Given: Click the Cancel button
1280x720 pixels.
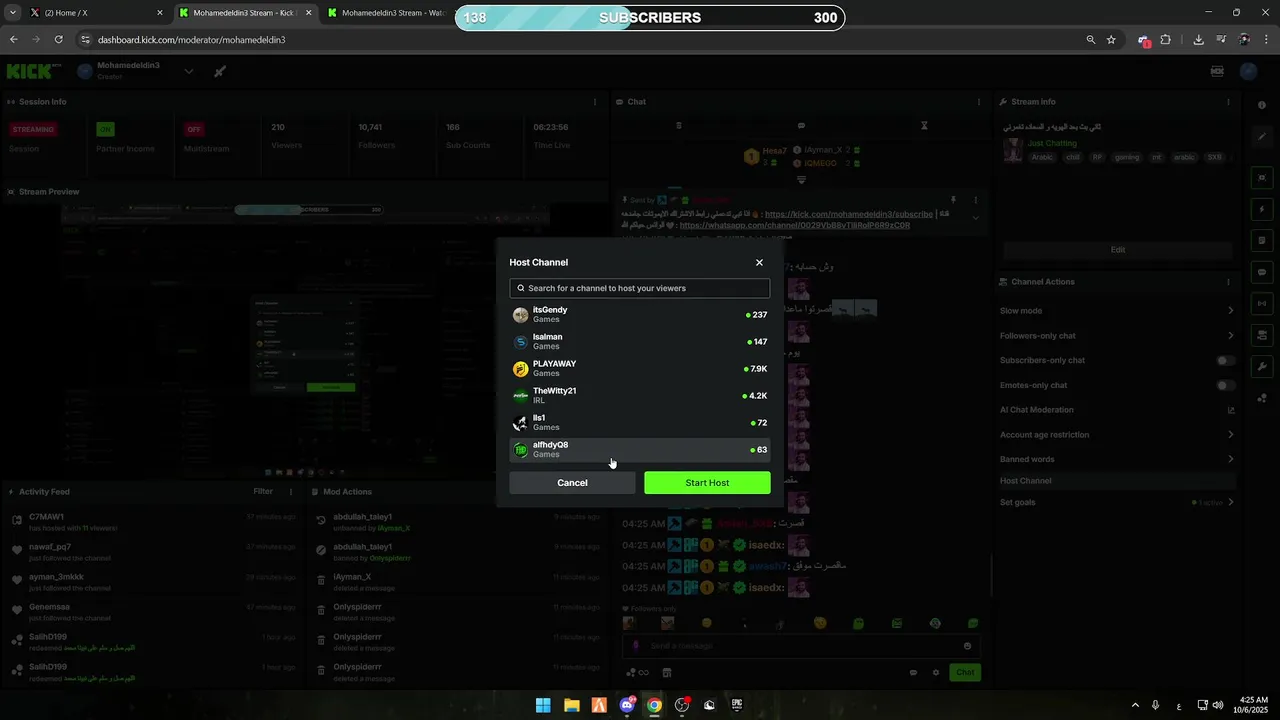Looking at the screenshot, I should tap(572, 483).
